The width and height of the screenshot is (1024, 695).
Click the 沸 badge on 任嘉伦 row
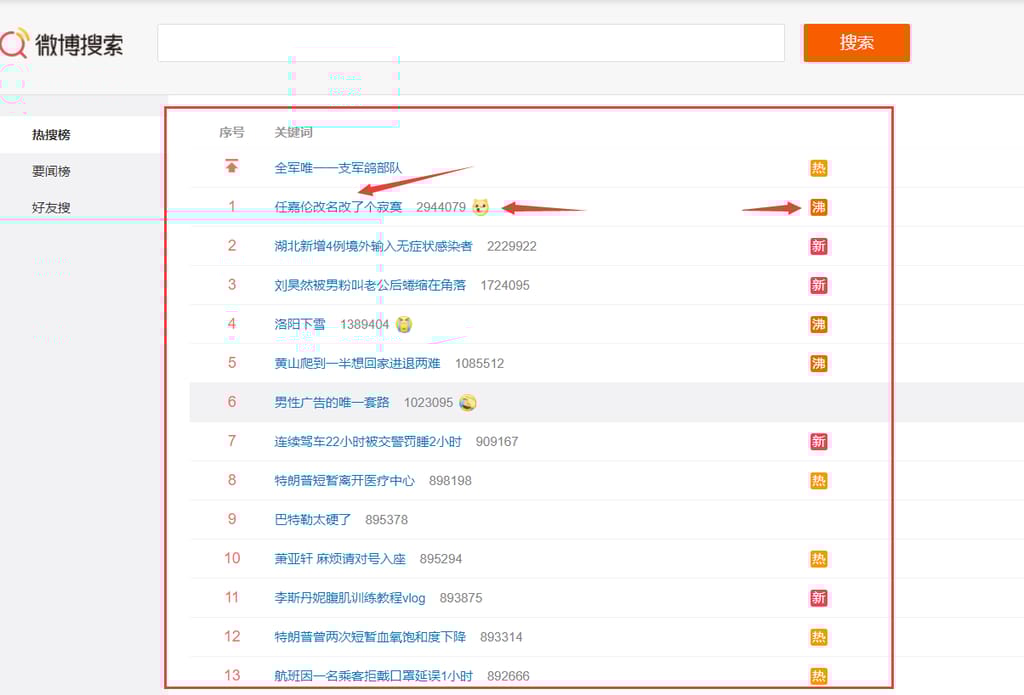tap(818, 207)
